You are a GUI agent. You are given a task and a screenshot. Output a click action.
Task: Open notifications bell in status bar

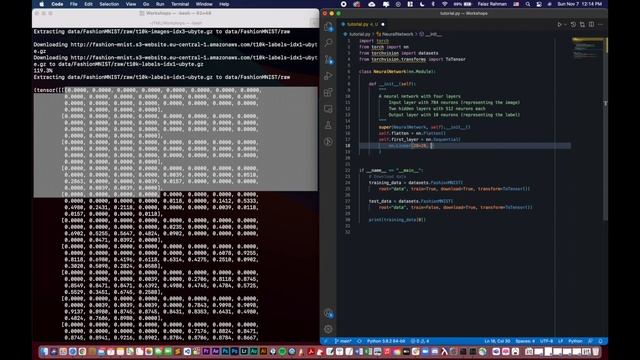600,341
